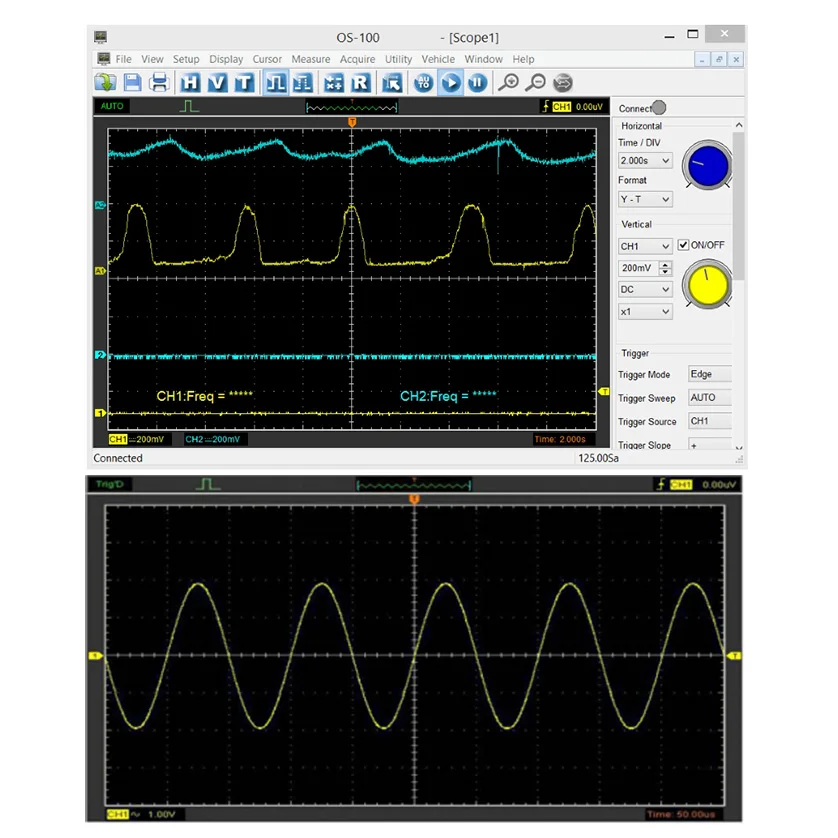Screen dimensions: 838x838
Task: Open the Setup menu
Action: (186, 59)
